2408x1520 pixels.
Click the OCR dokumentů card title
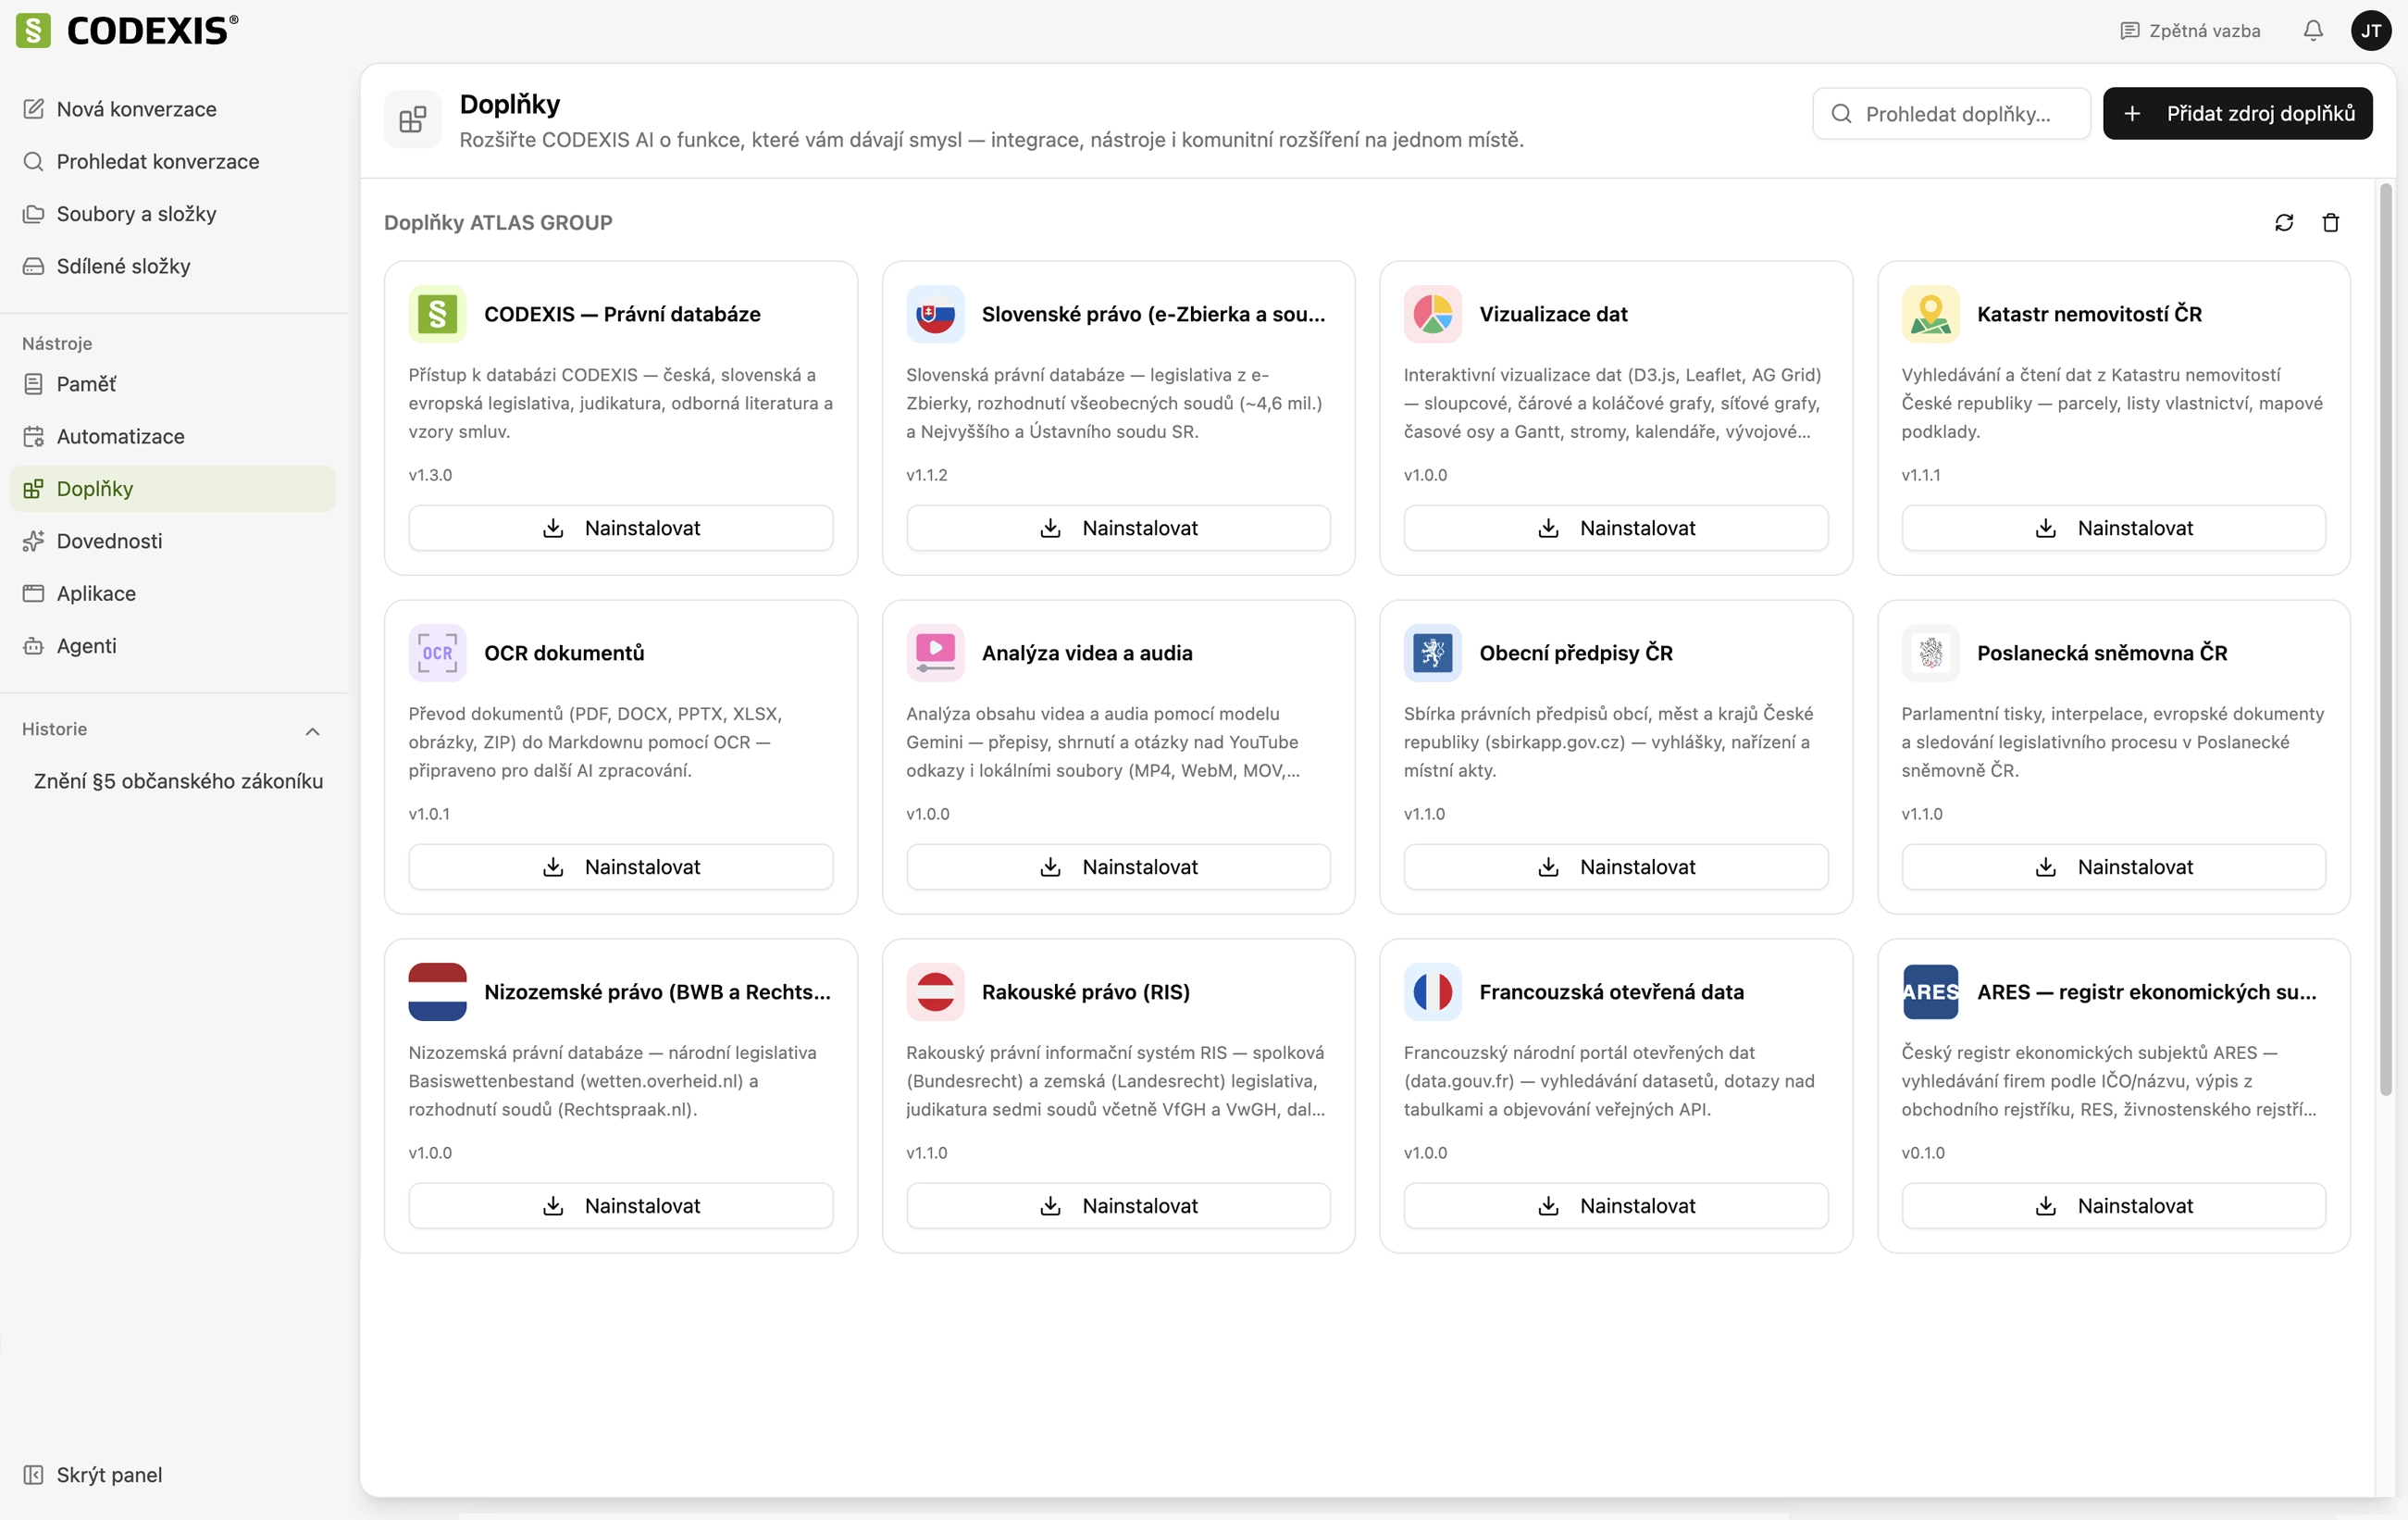564,653
